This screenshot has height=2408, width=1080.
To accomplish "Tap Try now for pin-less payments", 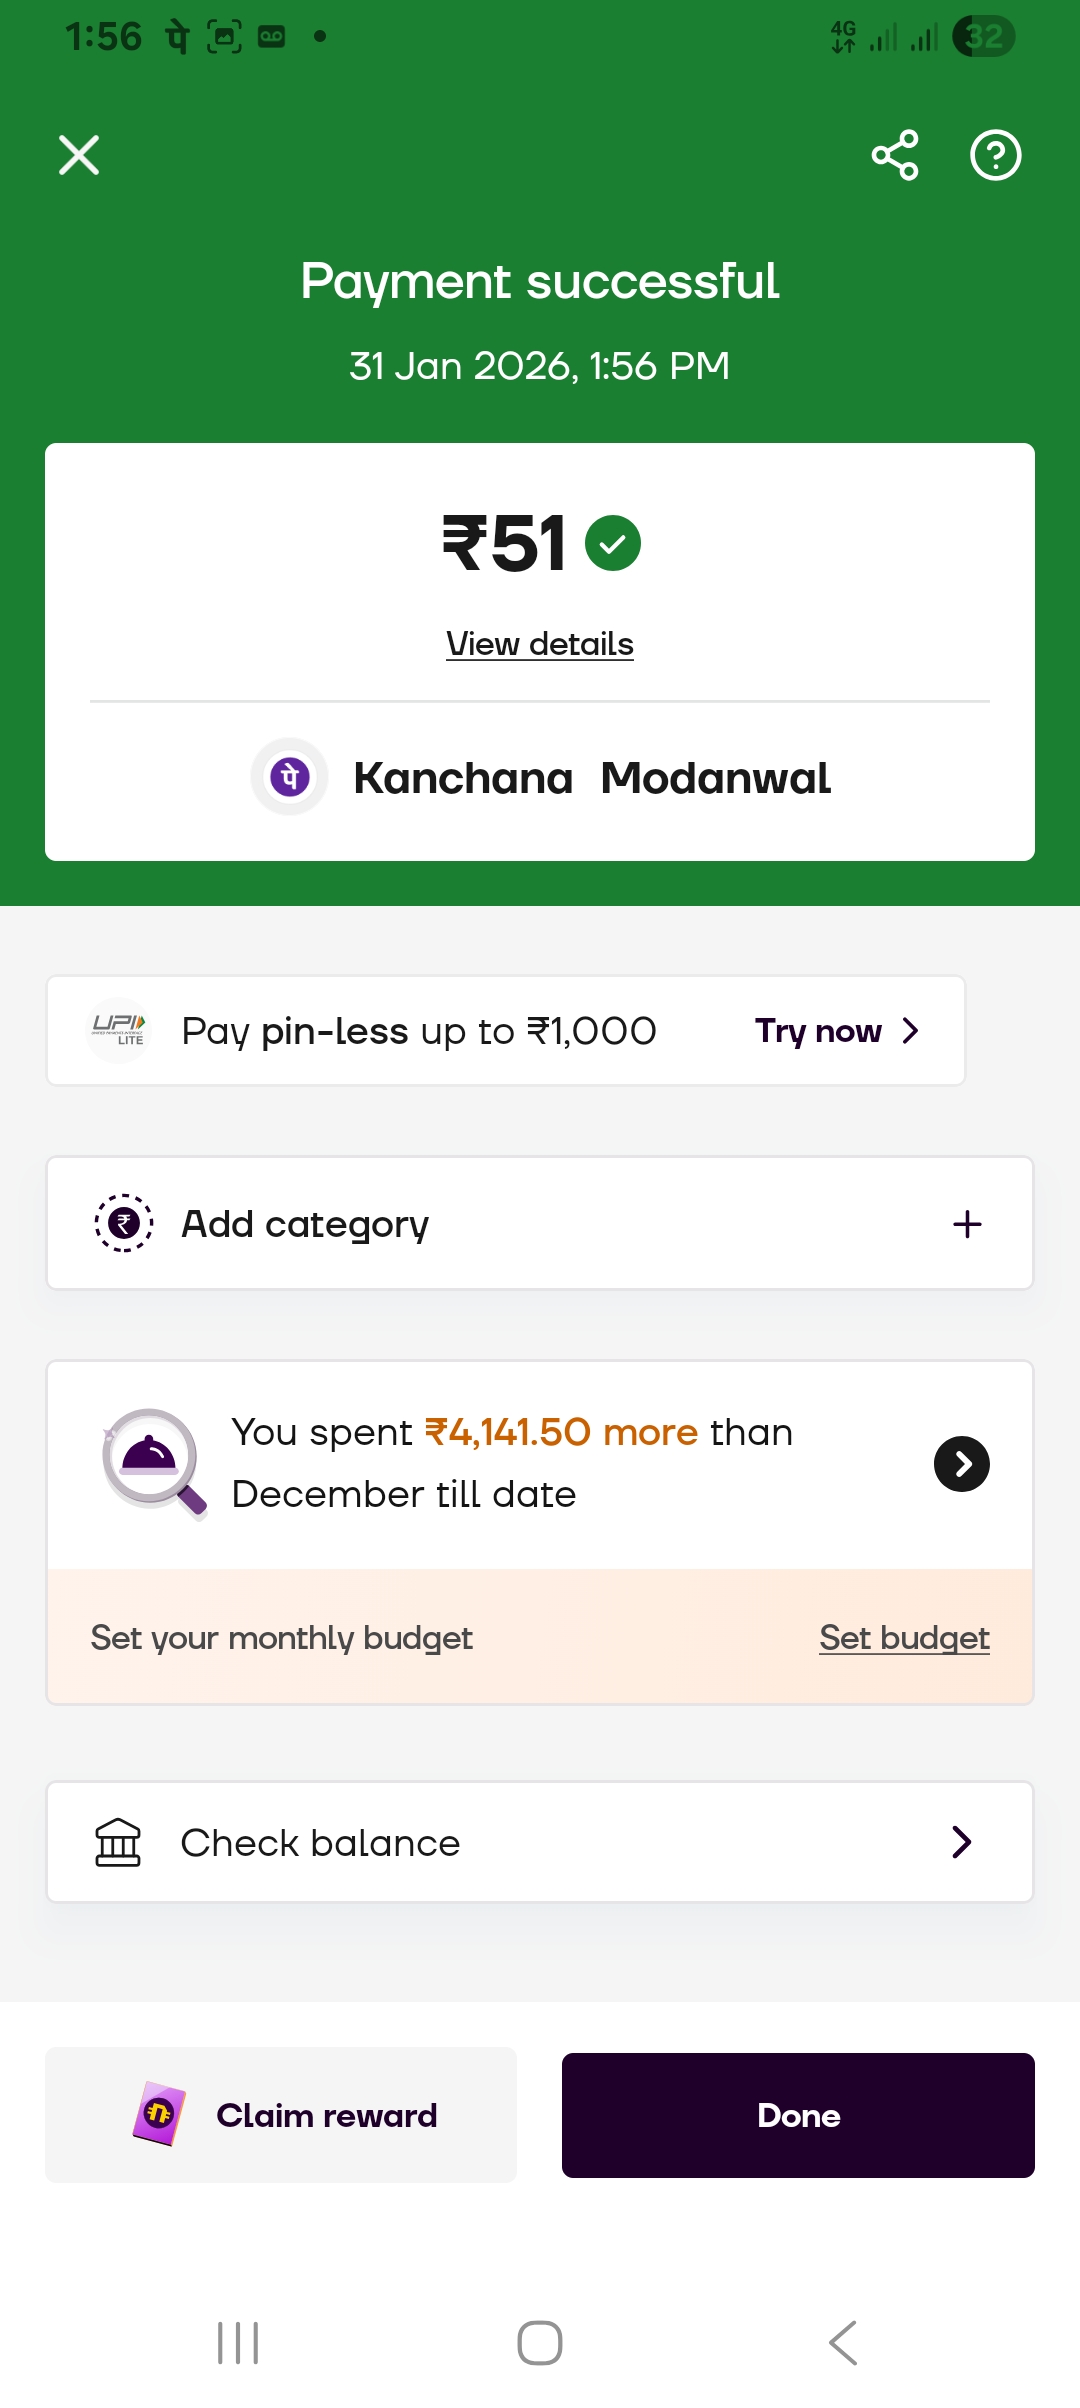I will tap(836, 1031).
